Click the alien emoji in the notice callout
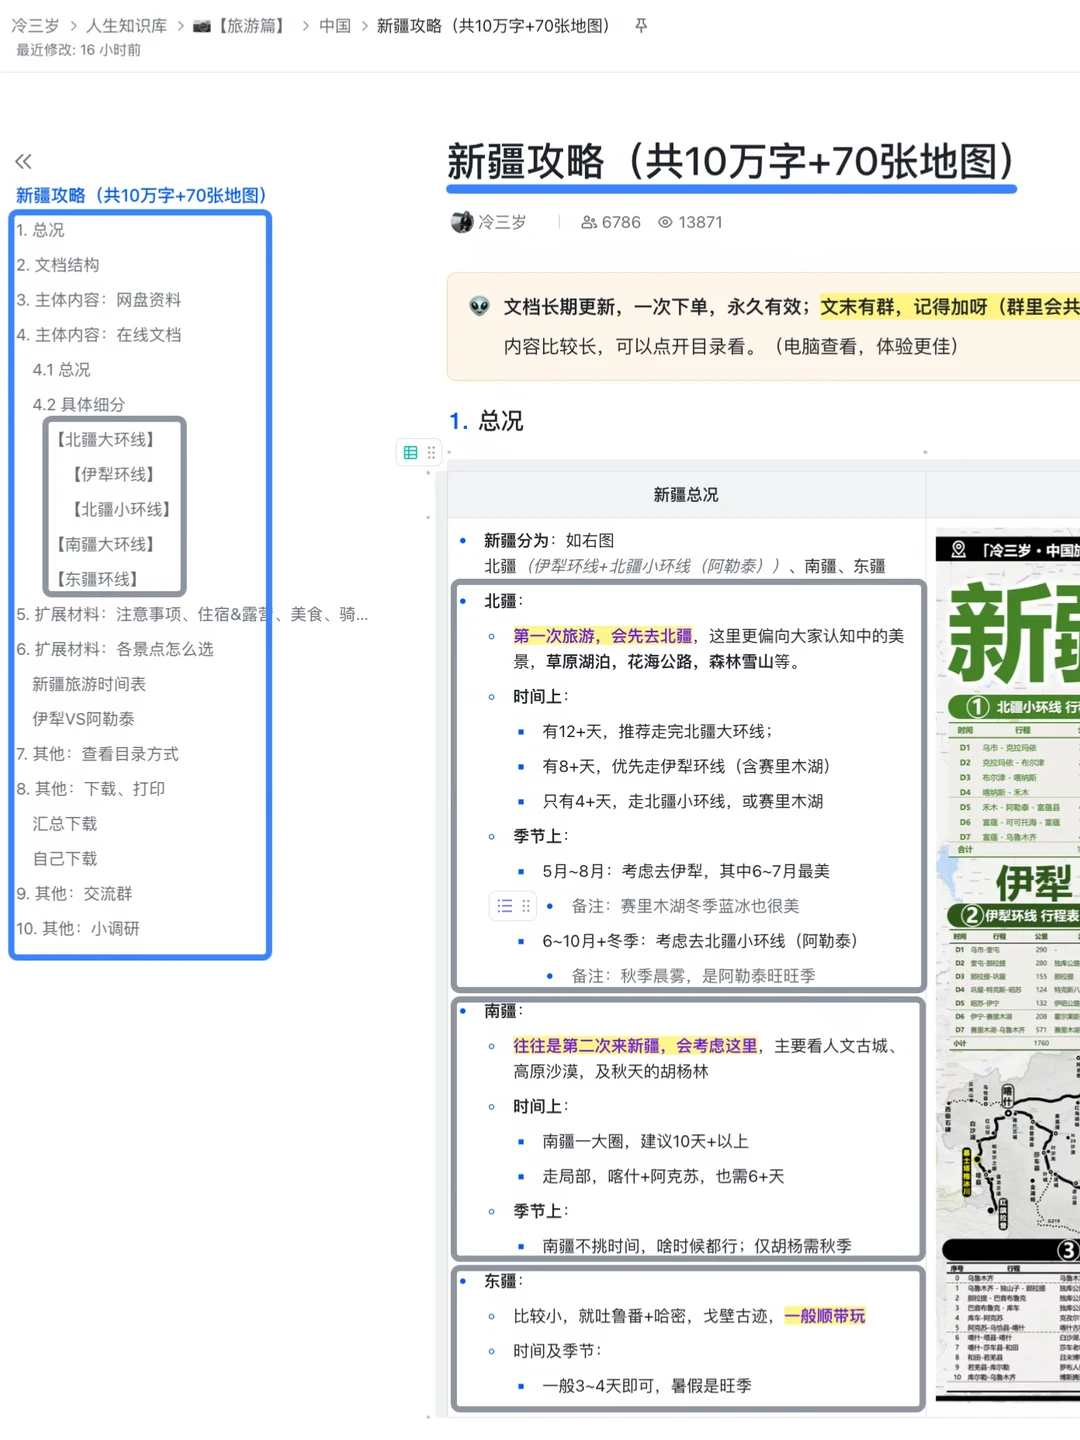 coord(480,306)
